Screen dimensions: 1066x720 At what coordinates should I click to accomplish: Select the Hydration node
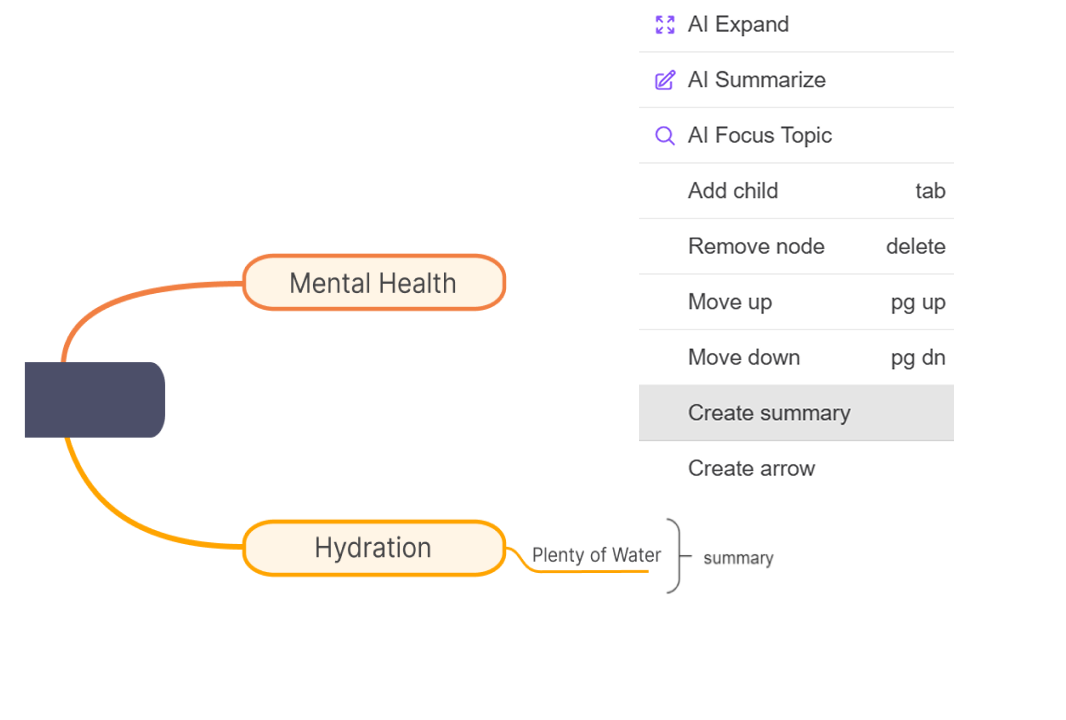pos(373,548)
